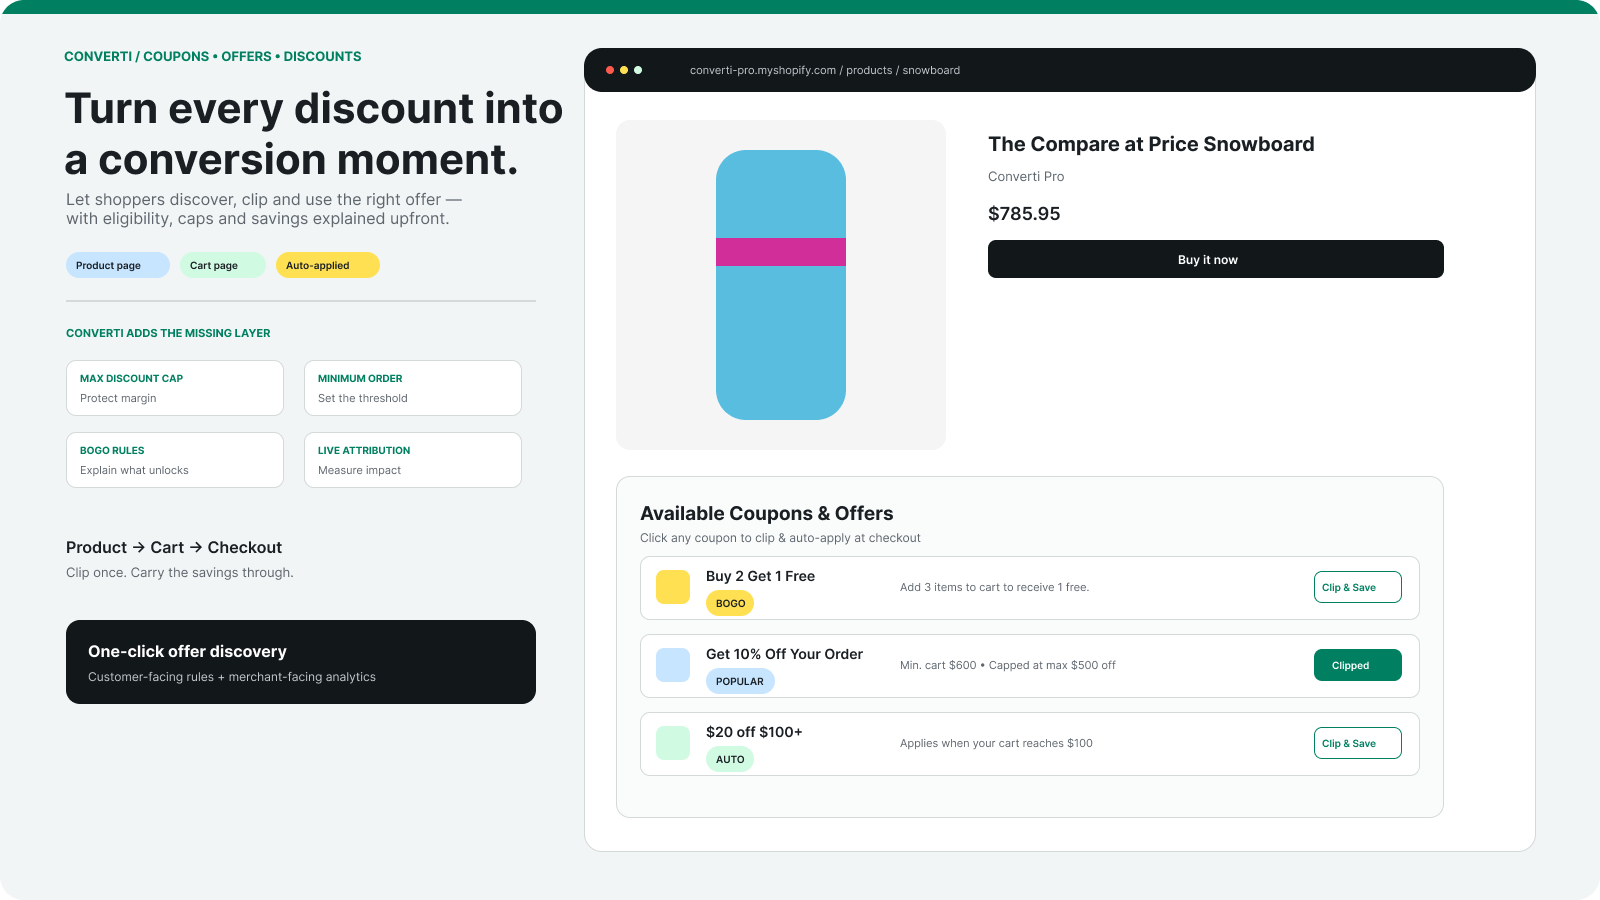Click the green window dot in browser bar
The image size is (1600, 900).
click(x=638, y=70)
